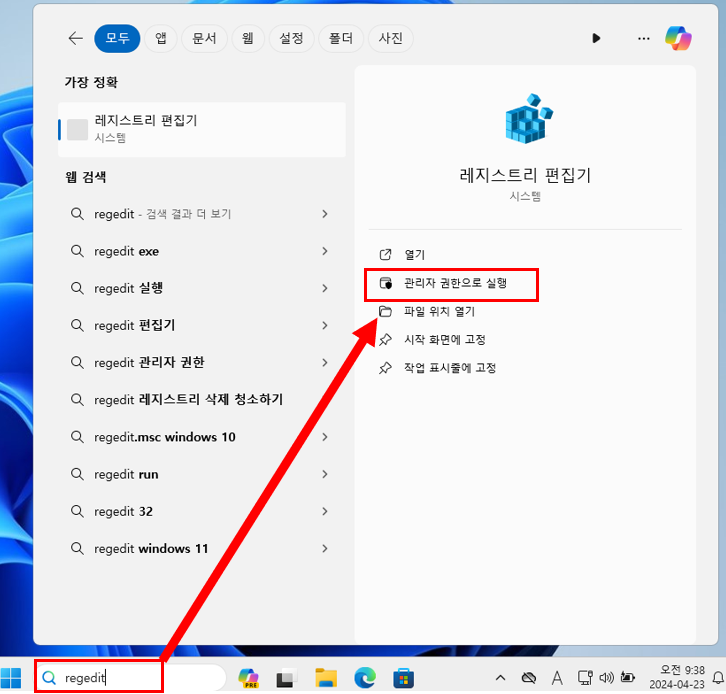Expand chevron for regedit.msc windows 10

pyautogui.click(x=325, y=437)
